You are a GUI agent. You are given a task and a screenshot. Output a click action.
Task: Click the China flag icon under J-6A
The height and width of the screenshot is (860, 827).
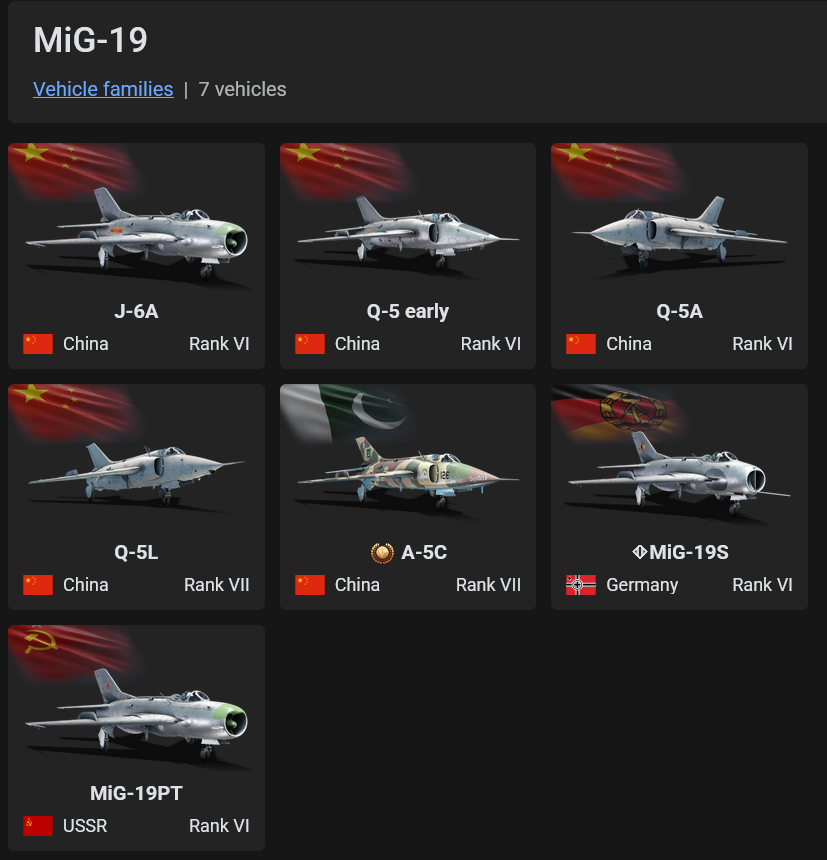coord(38,344)
